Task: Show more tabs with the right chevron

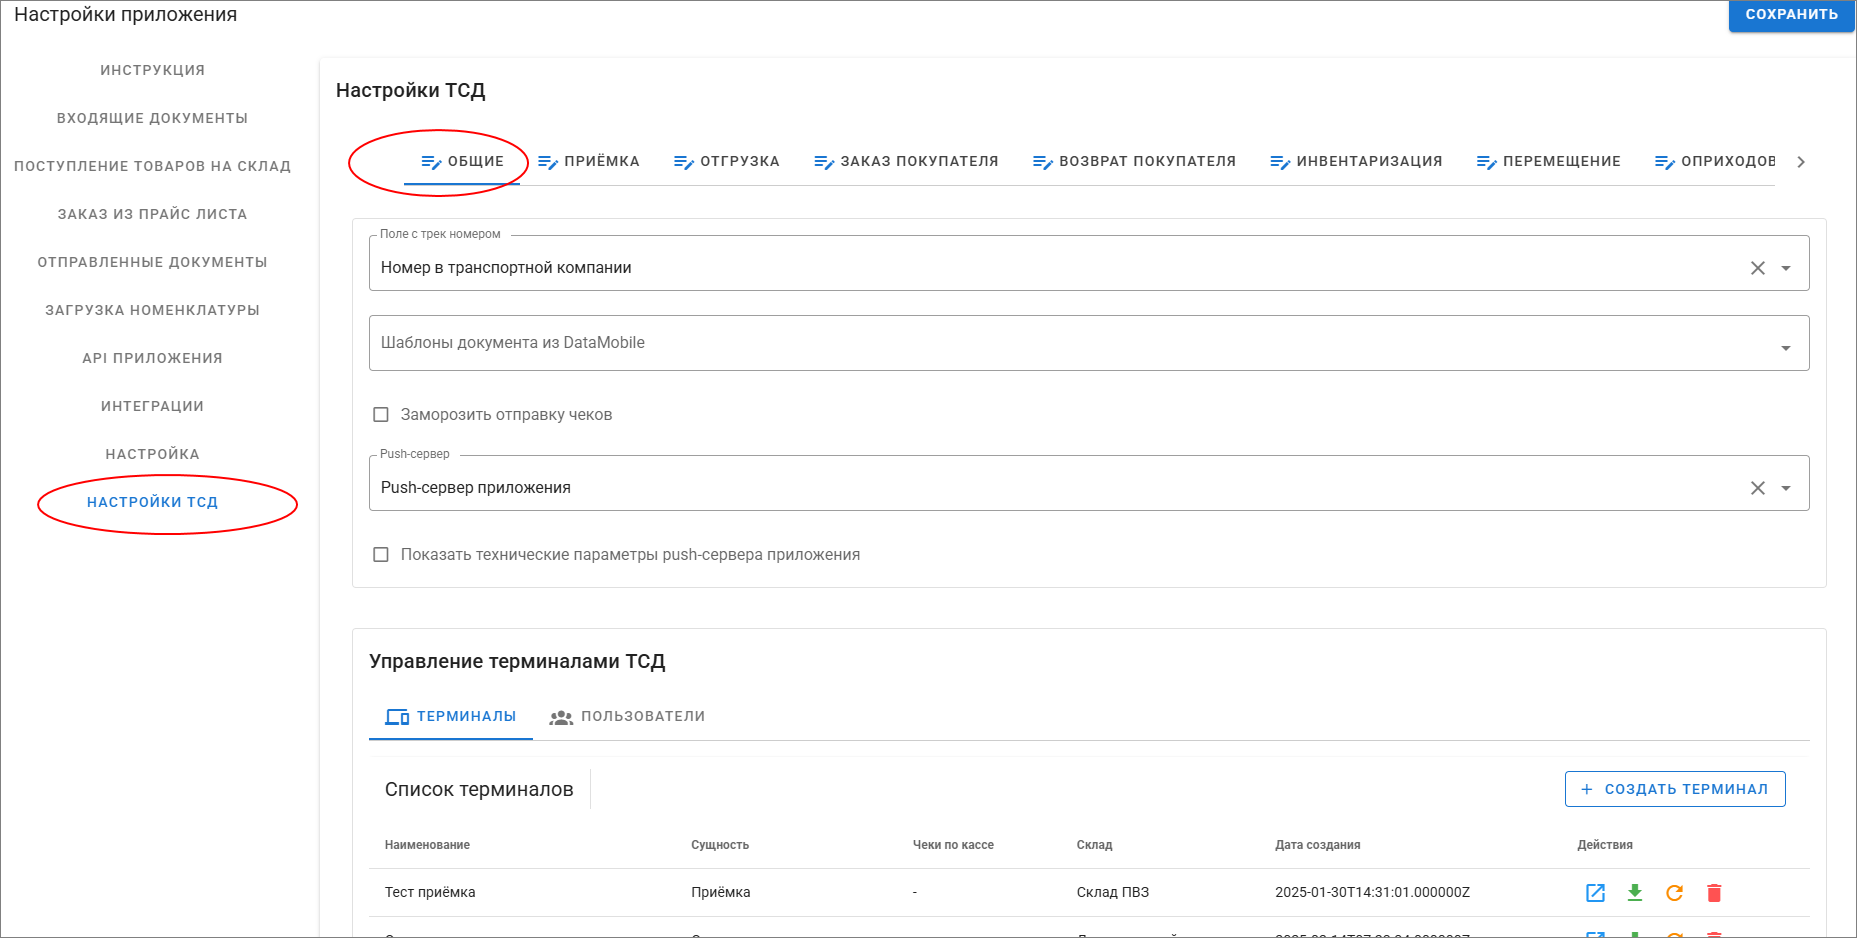Action: coord(1801,162)
